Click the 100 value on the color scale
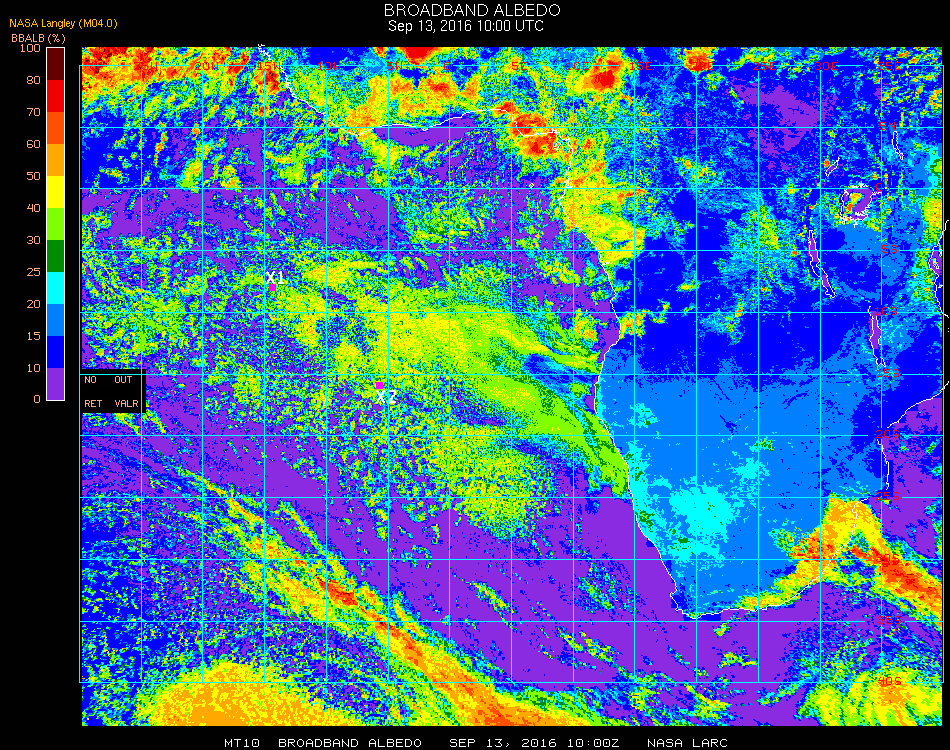The image size is (950, 750). pyautogui.click(x=30, y=48)
